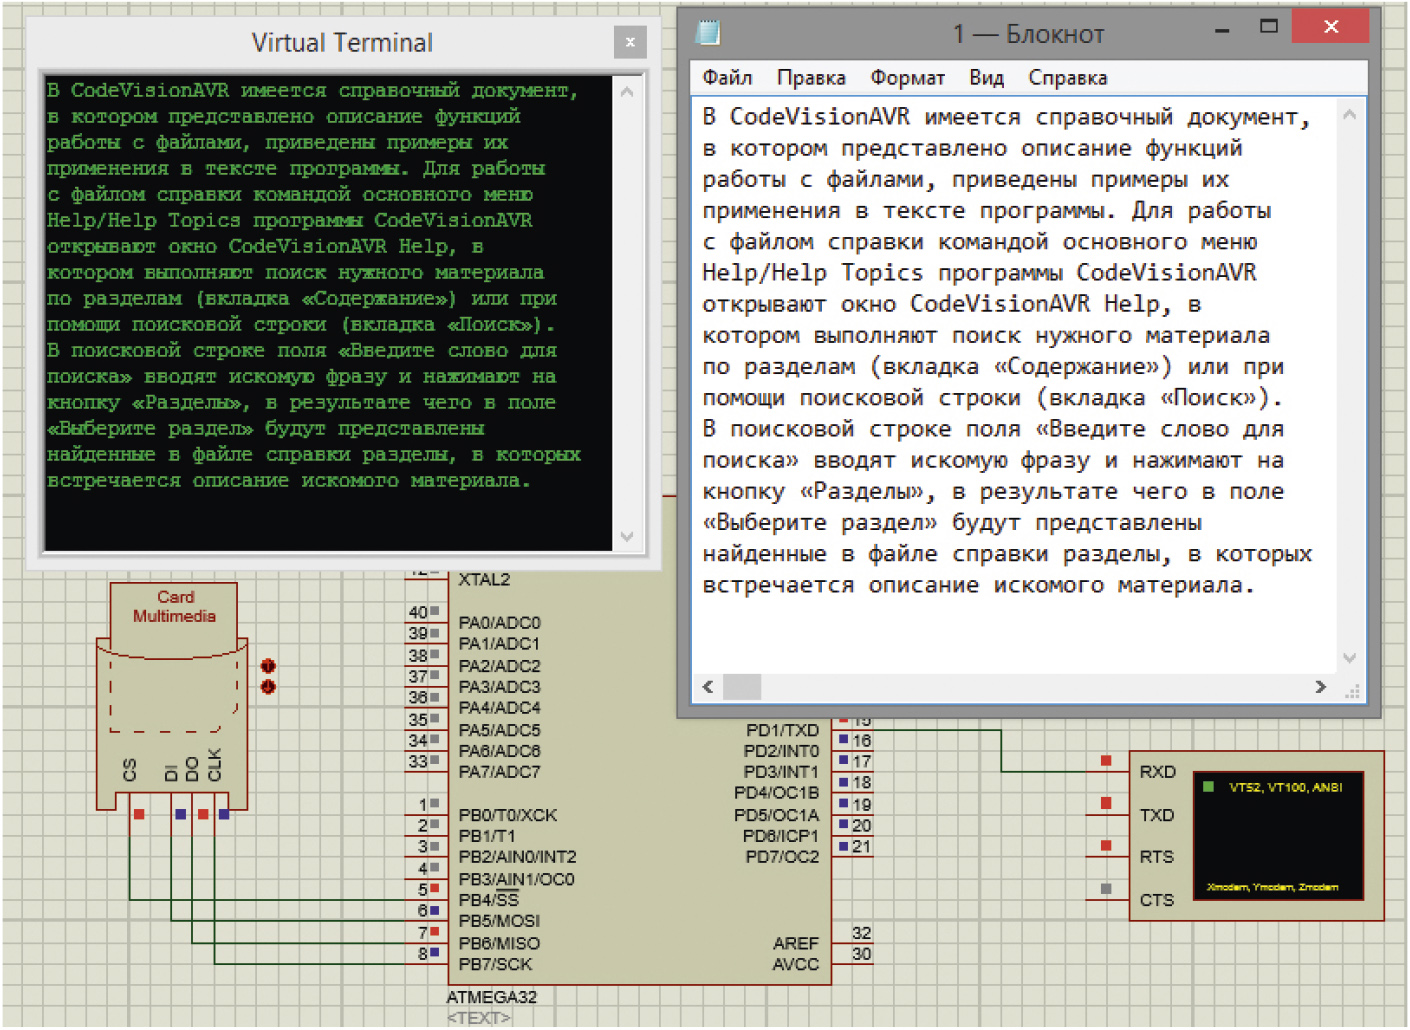This screenshot has width=1410, height=1030.
Task: Click the PB6/MISO pin label
Action: click(499, 943)
